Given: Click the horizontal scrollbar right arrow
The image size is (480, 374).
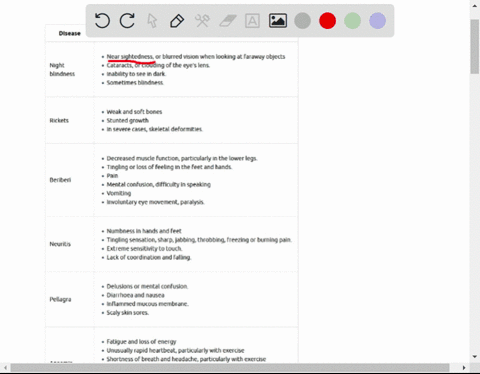Looking at the screenshot, I should (464, 368).
